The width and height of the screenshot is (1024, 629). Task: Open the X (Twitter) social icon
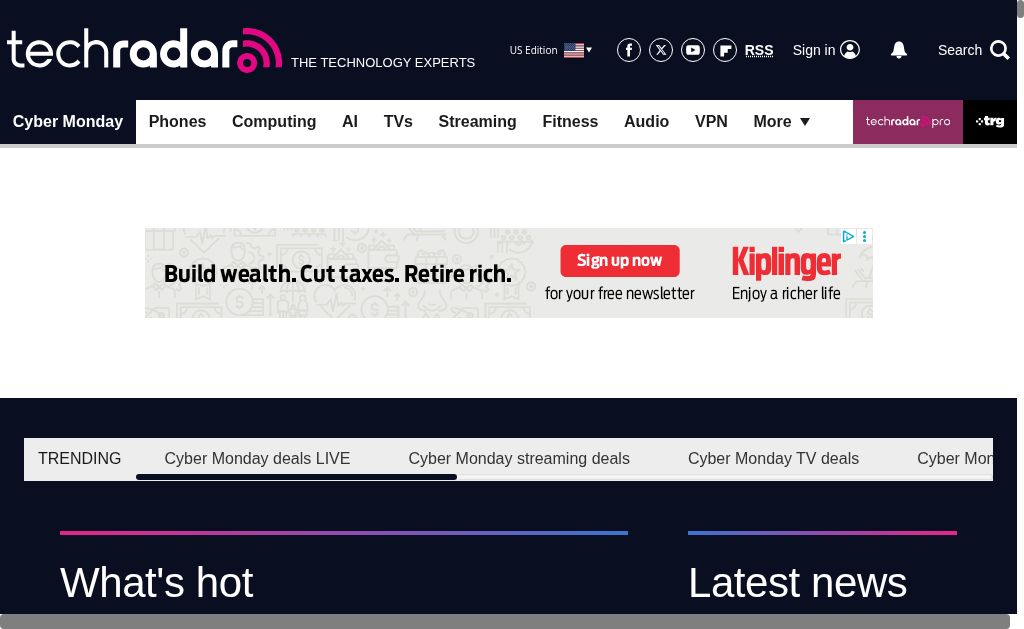point(661,50)
